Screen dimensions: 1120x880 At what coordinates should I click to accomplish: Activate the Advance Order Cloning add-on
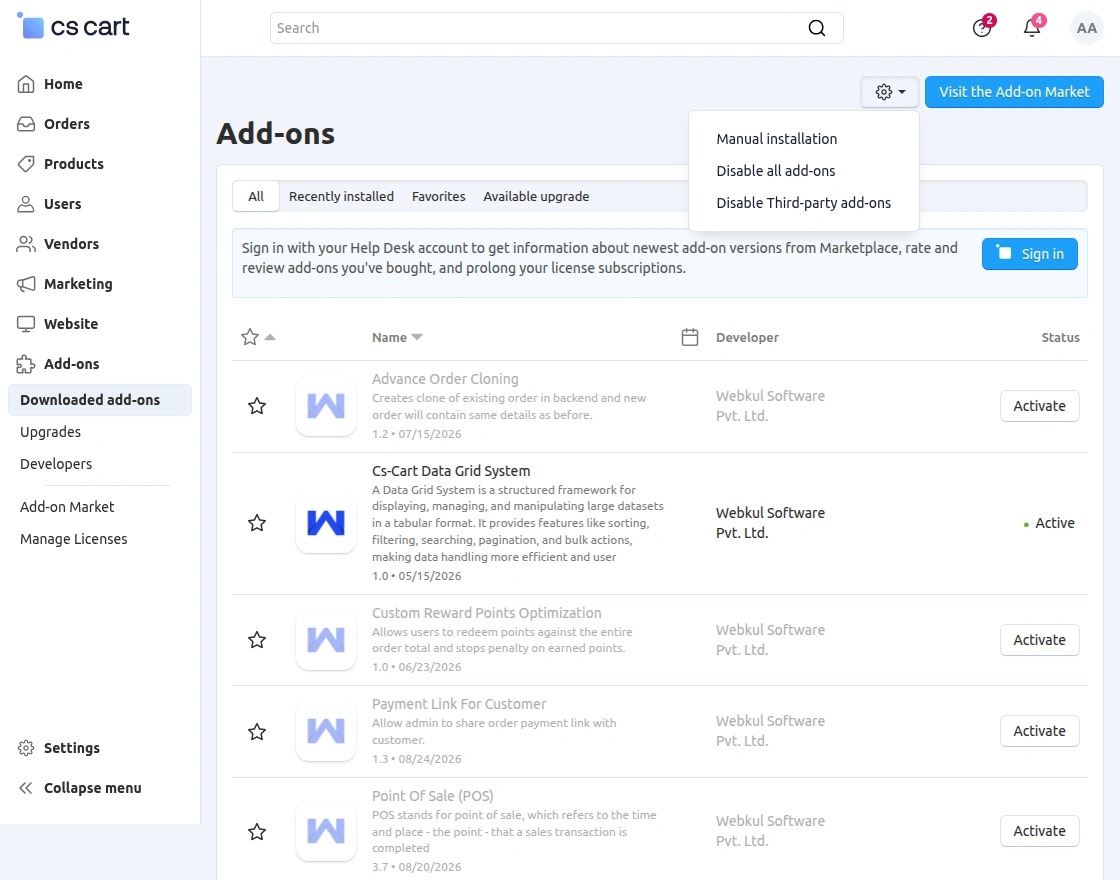1039,406
